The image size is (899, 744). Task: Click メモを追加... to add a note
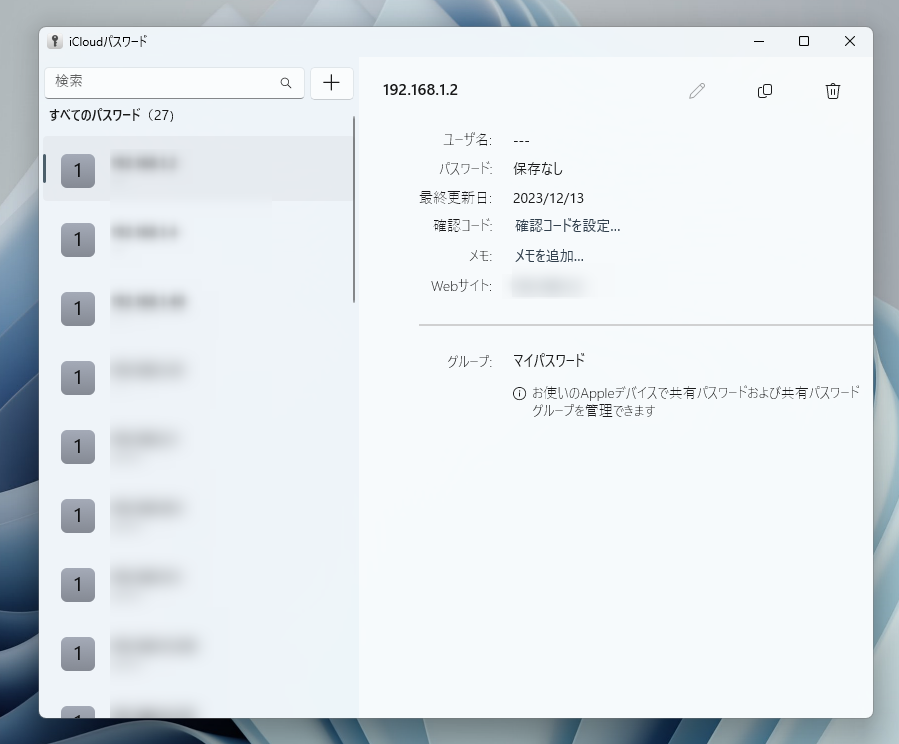[x=549, y=256]
